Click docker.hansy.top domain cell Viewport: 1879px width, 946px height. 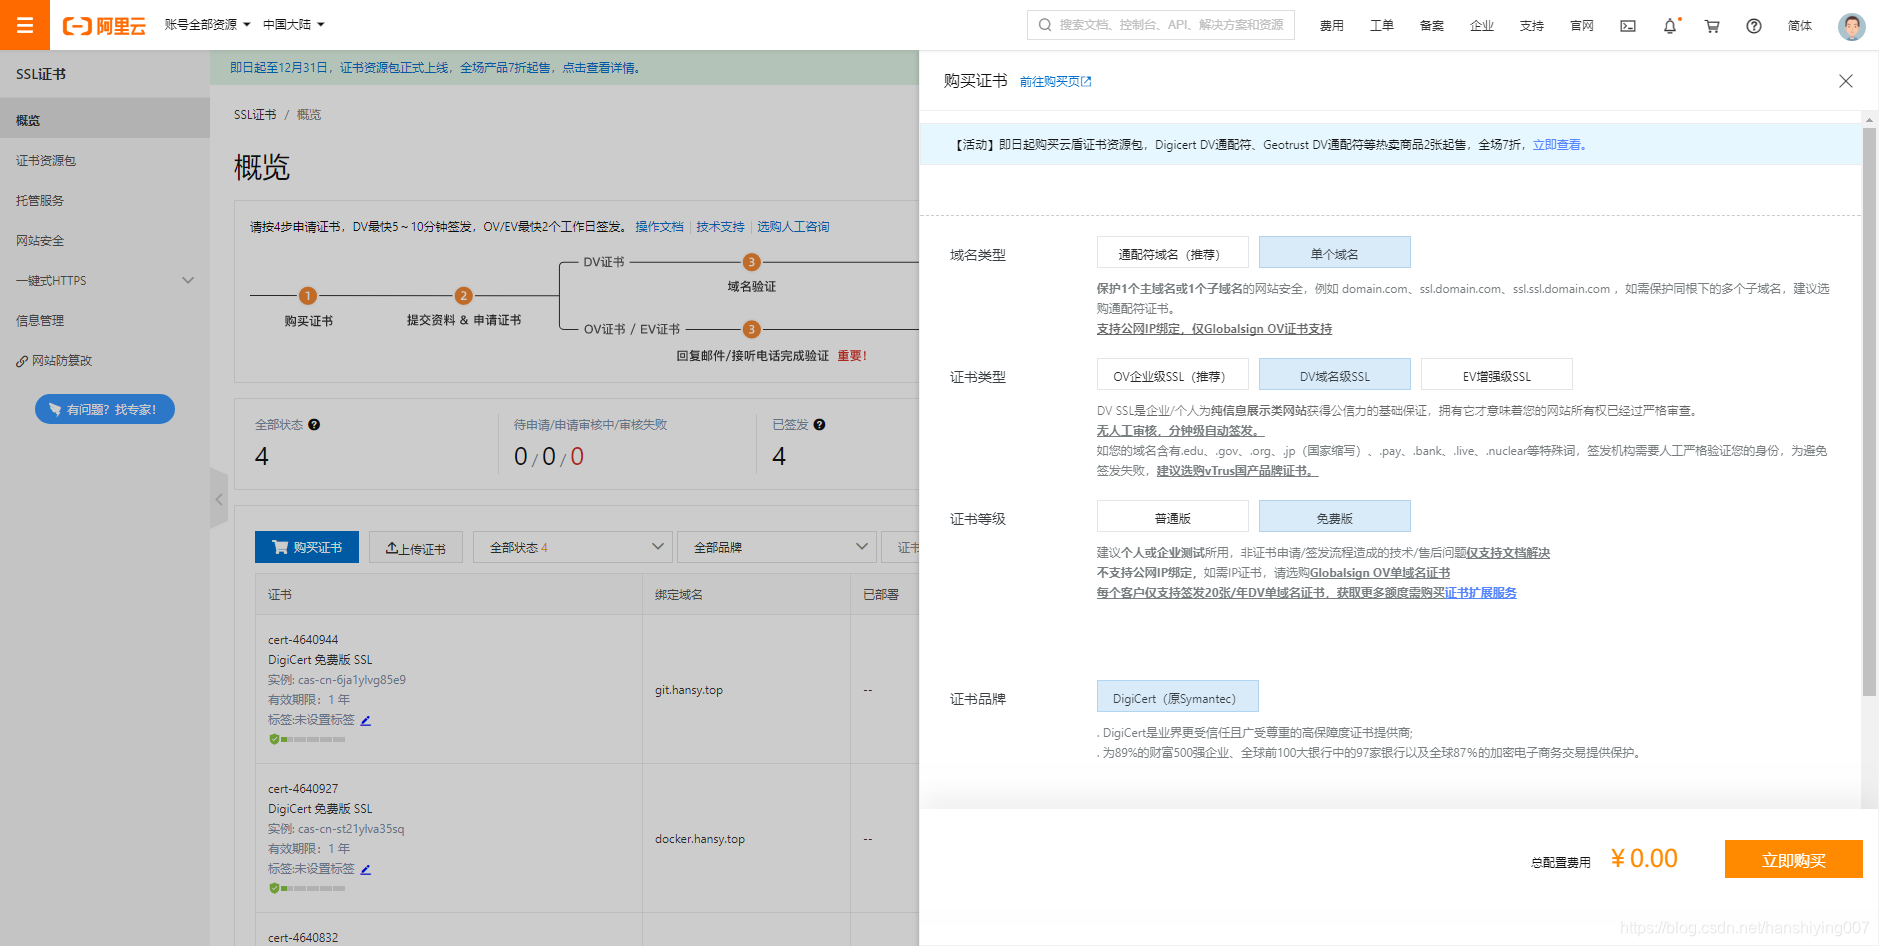[x=700, y=839]
